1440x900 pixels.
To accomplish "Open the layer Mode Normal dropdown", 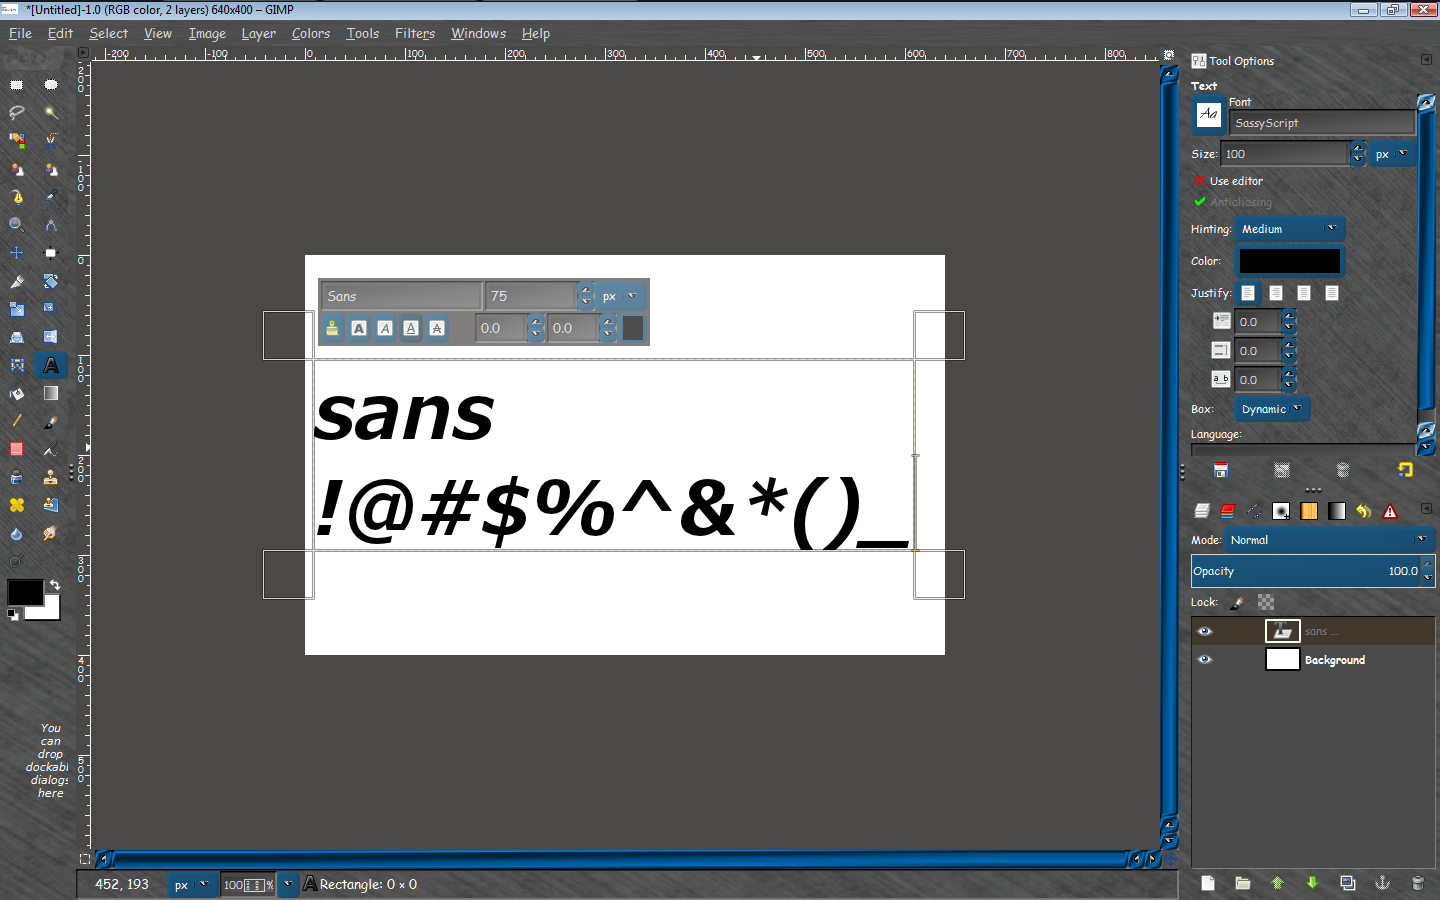I will 1329,540.
